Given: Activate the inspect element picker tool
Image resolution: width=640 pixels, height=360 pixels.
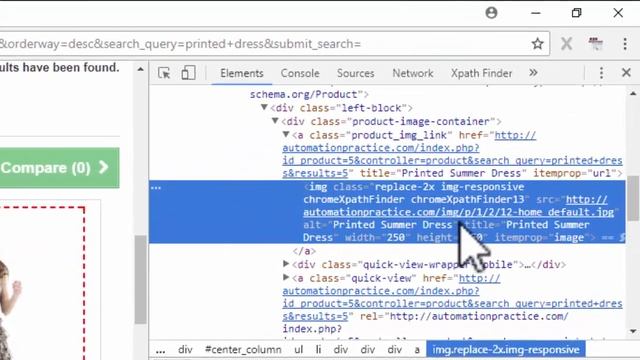Looking at the screenshot, I should 164,73.
